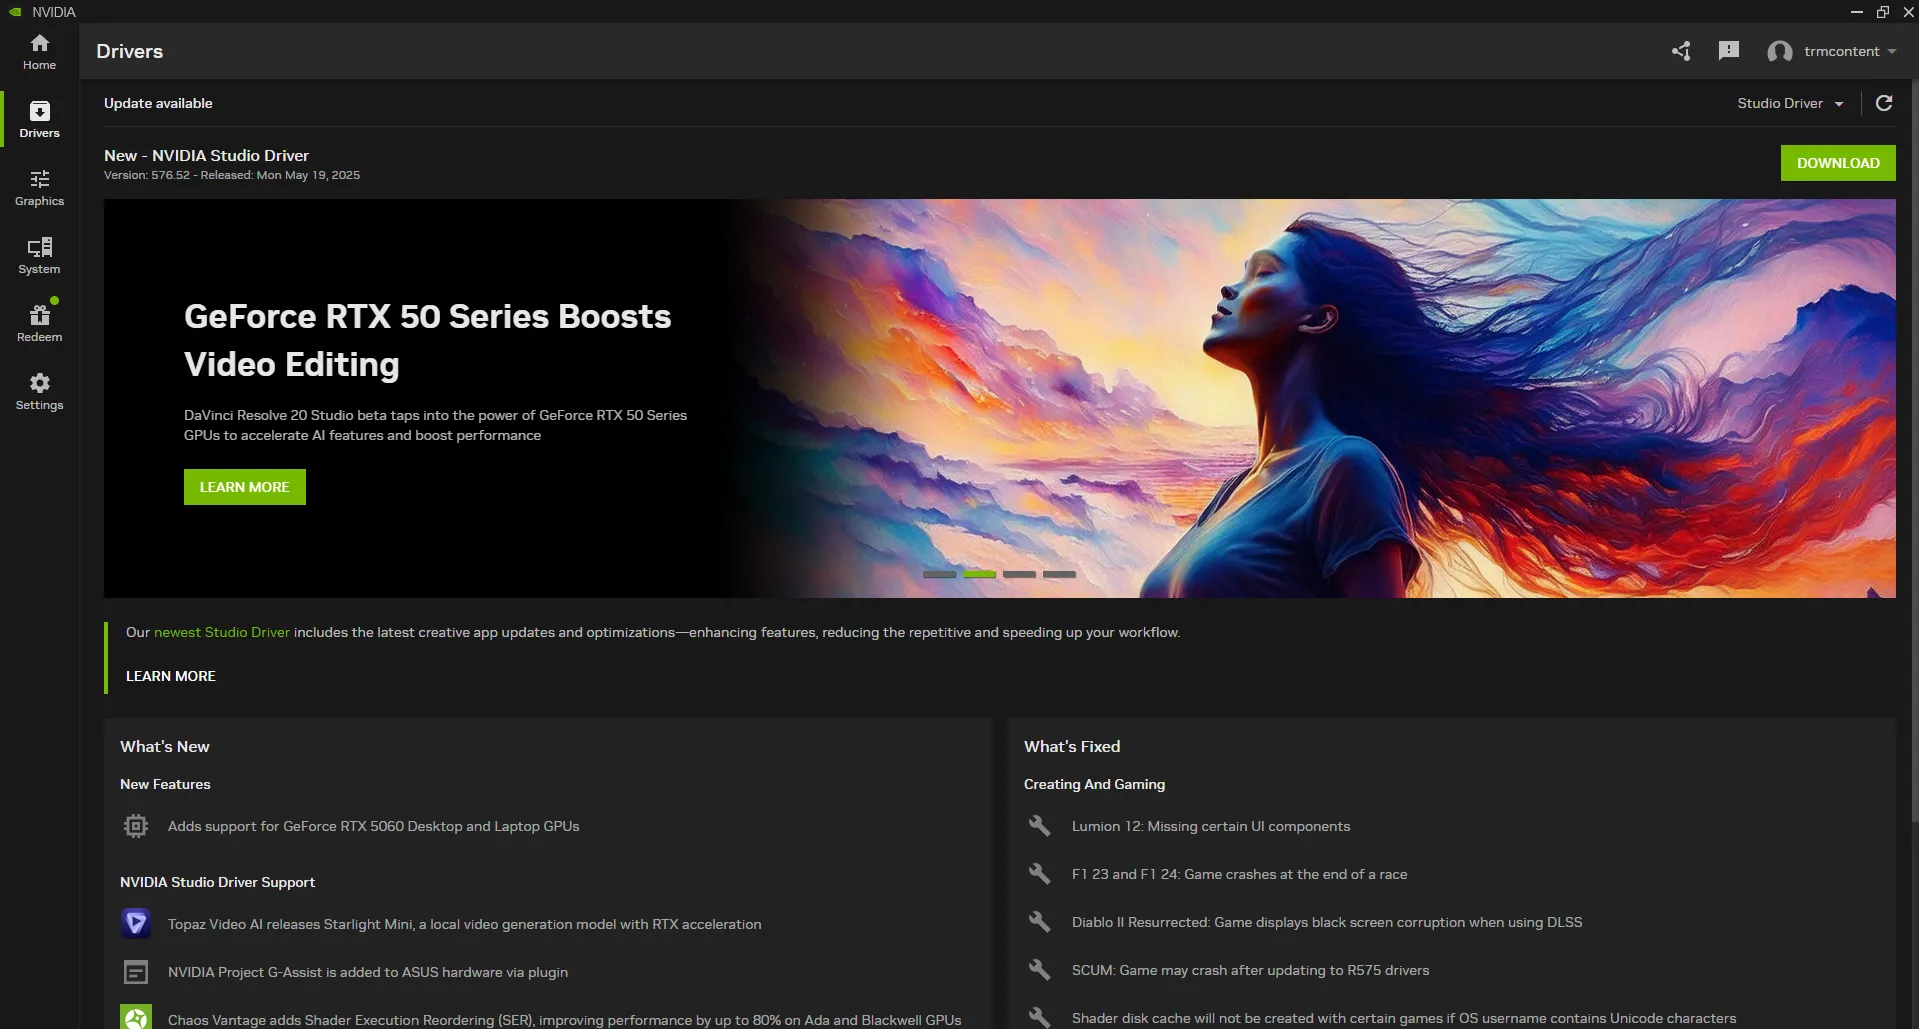Viewport: 1919px width, 1029px height.
Task: Download the new NVIDIA Studio Driver
Action: (1838, 162)
